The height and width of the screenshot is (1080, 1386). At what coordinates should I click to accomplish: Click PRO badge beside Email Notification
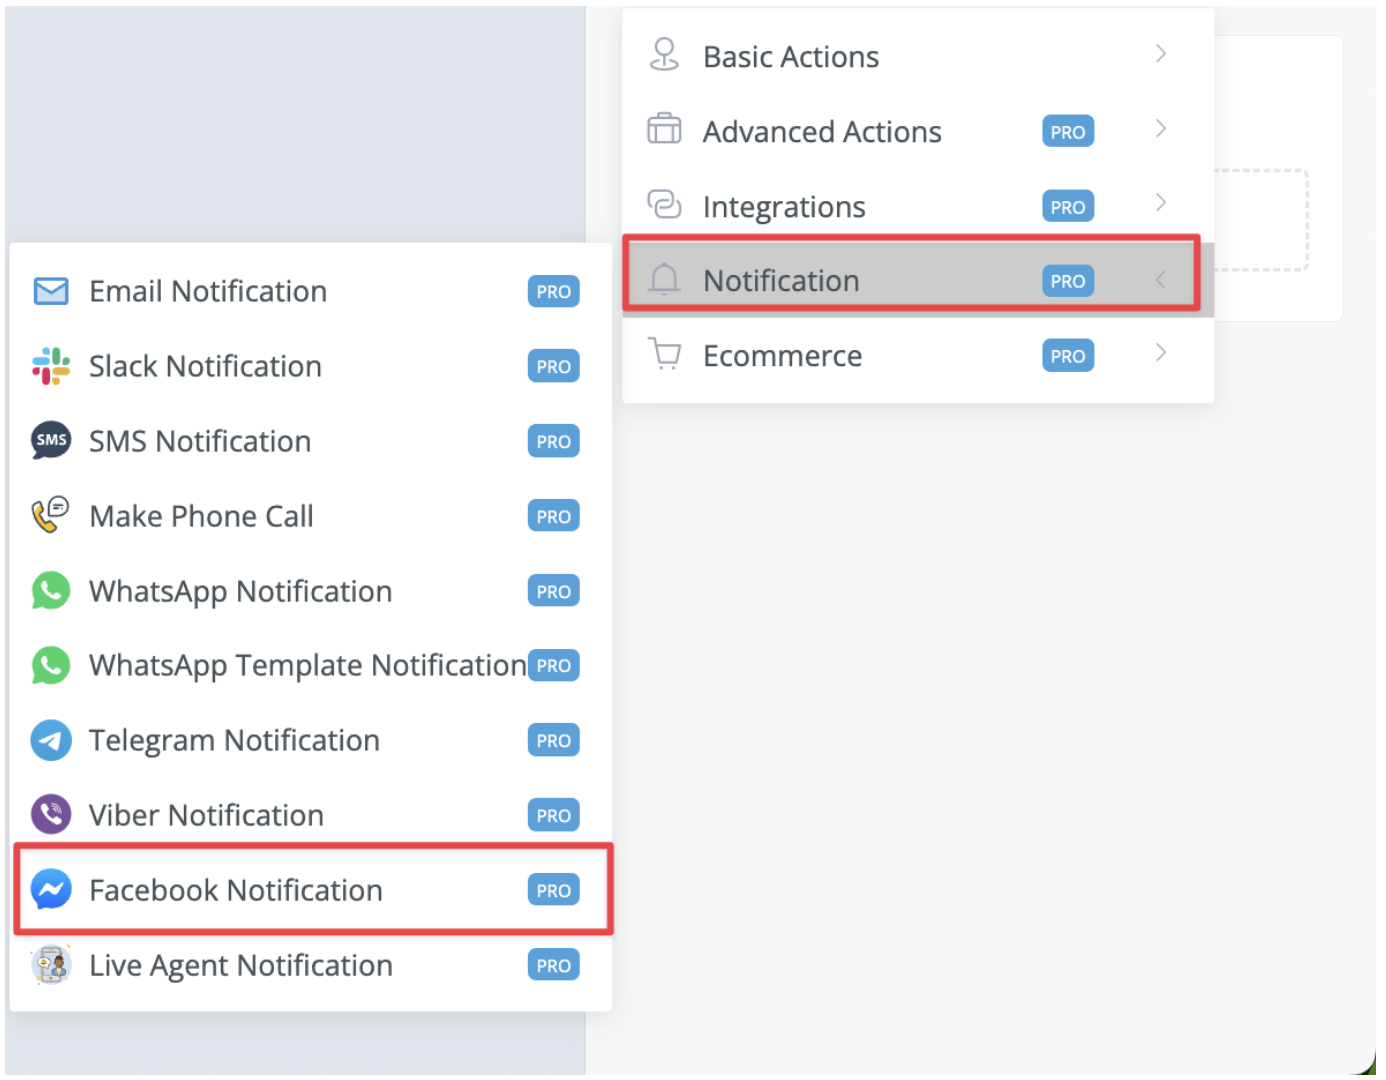tap(553, 292)
